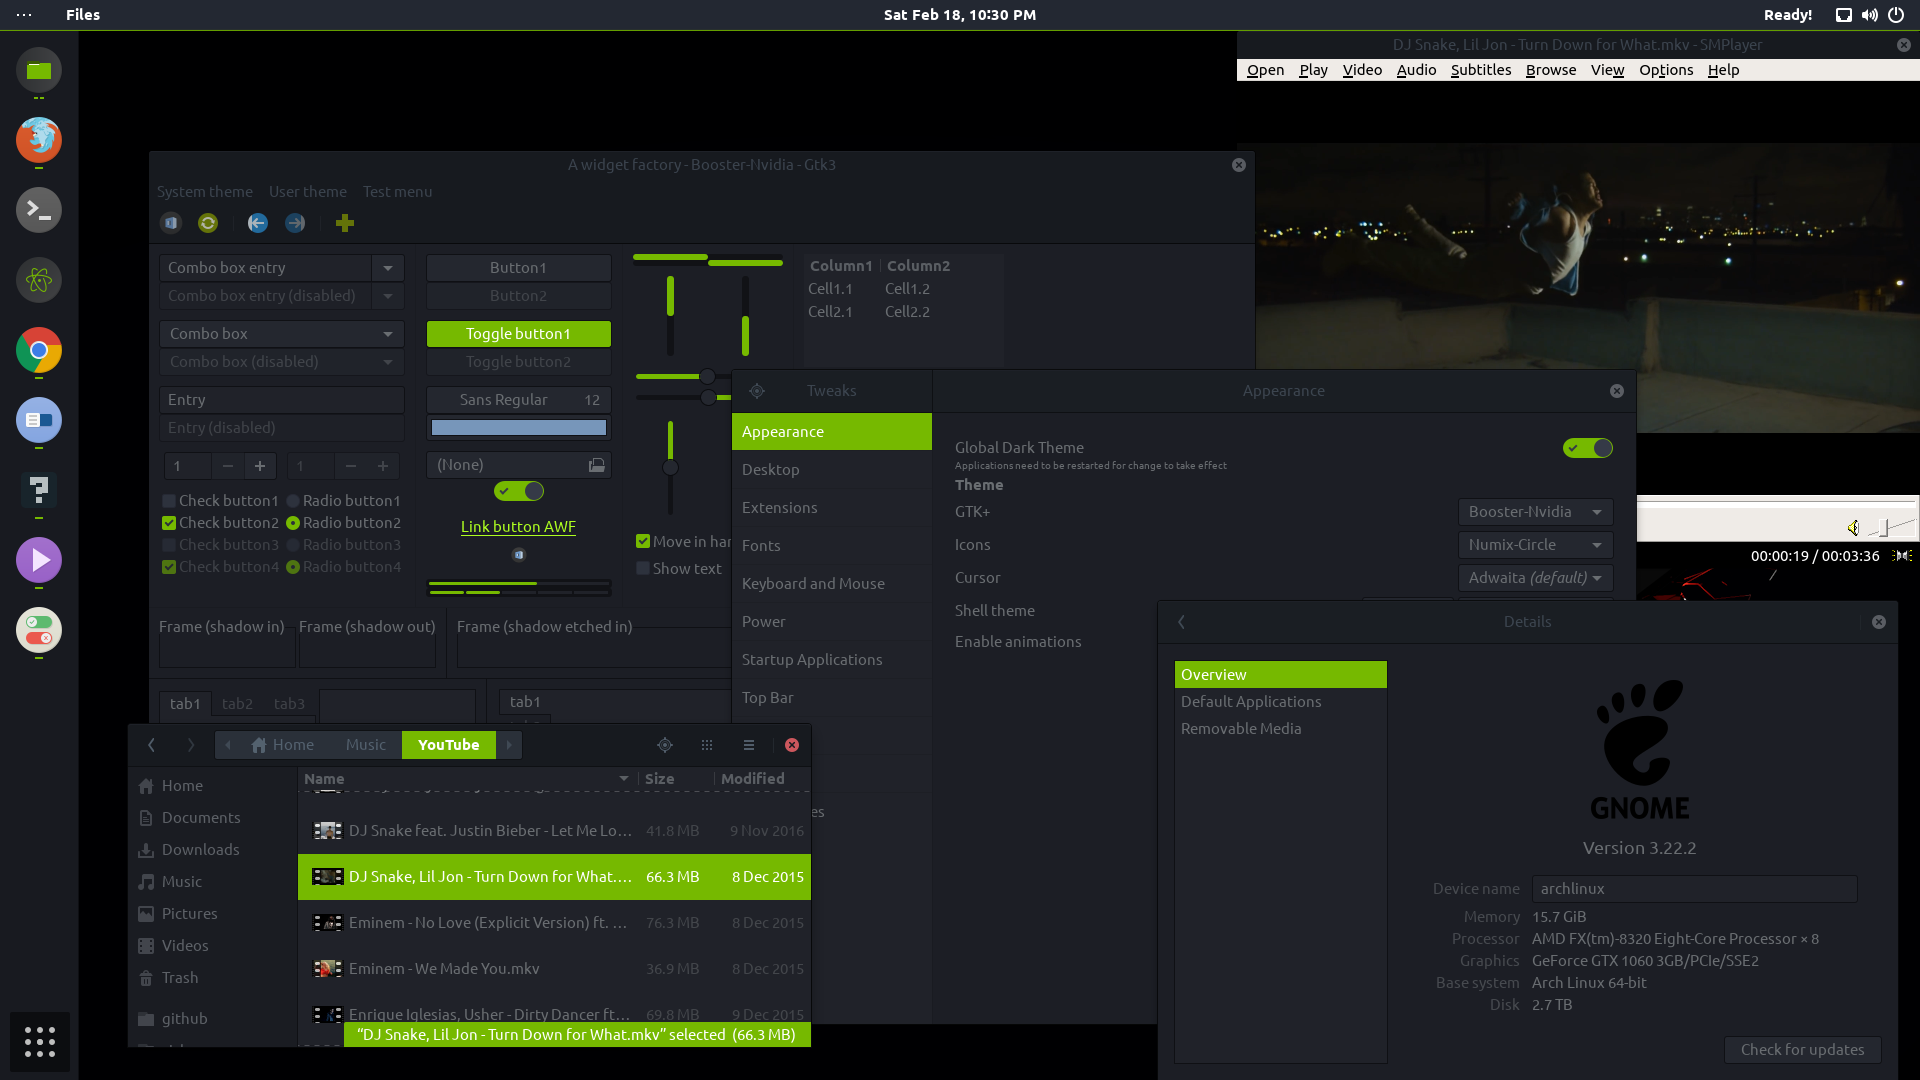This screenshot has height=1080, width=1920.
Task: Toggle Global Dark Theme switch
Action: pyautogui.click(x=1588, y=448)
